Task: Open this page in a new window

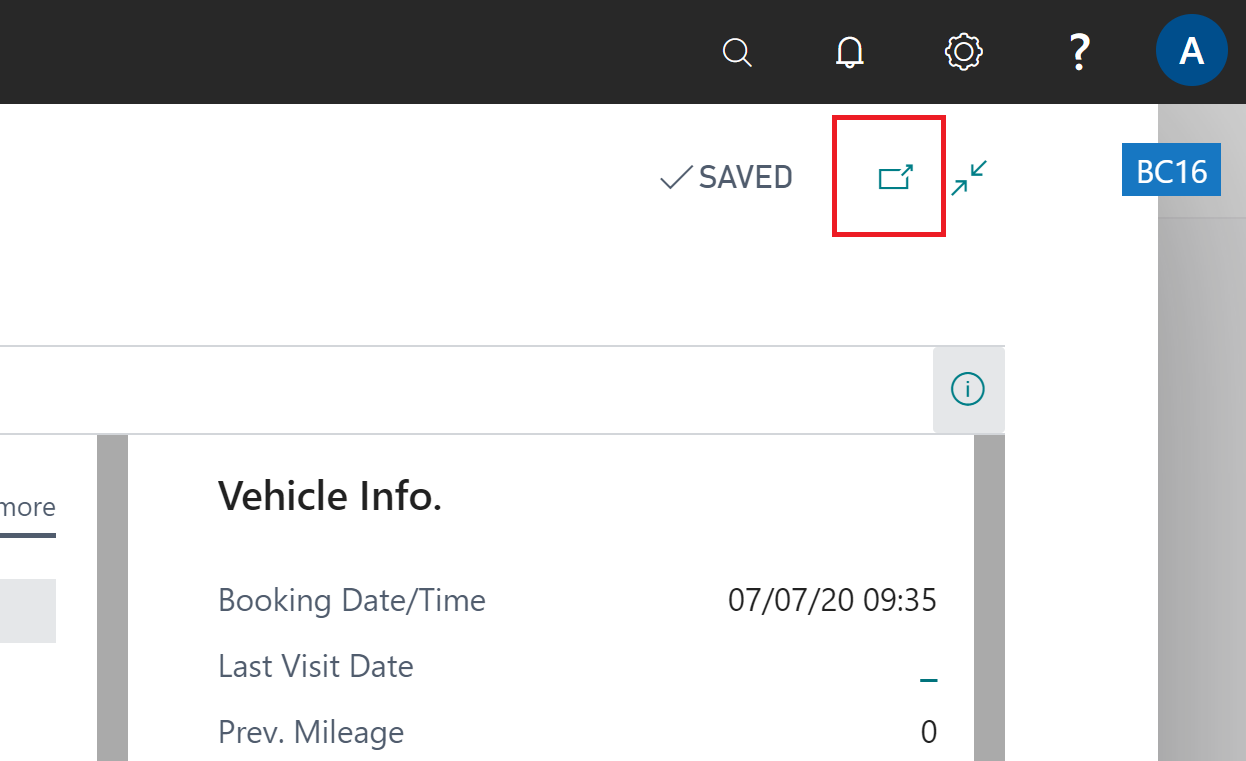Action: coord(895,178)
